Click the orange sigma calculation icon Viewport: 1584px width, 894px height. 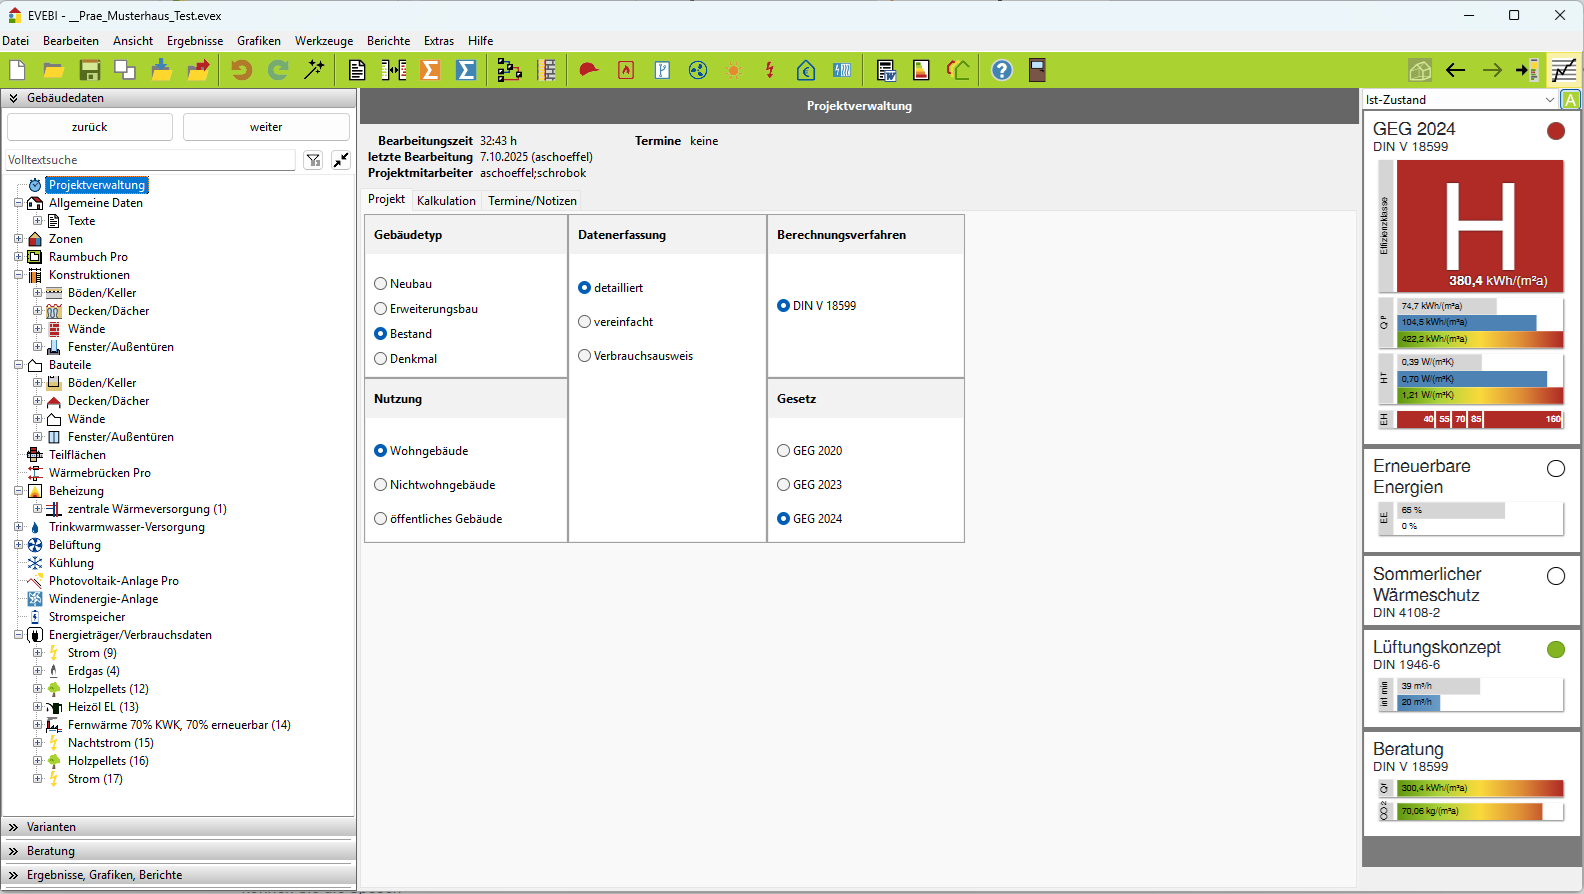(x=430, y=70)
